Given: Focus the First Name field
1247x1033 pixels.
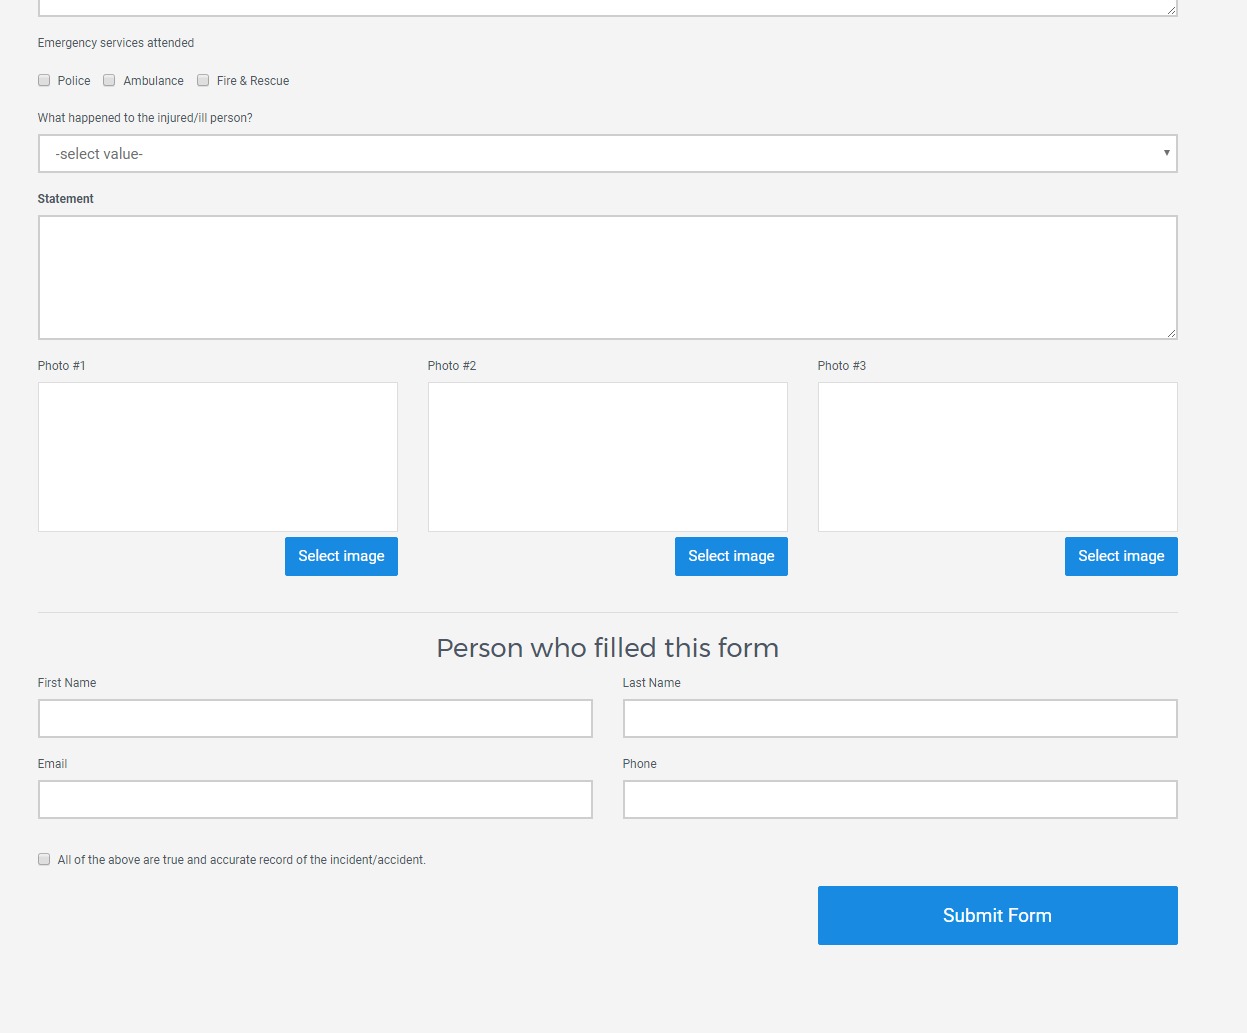Looking at the screenshot, I should click(315, 719).
